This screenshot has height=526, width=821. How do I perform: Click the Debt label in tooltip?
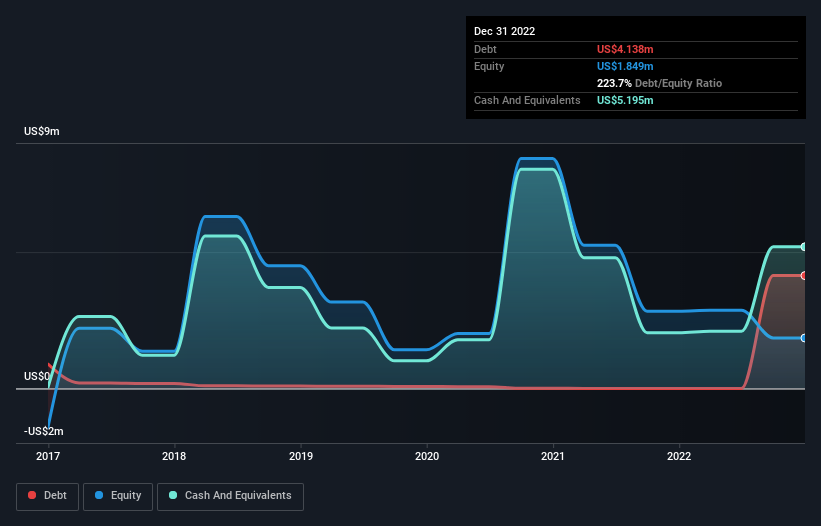click(x=485, y=49)
